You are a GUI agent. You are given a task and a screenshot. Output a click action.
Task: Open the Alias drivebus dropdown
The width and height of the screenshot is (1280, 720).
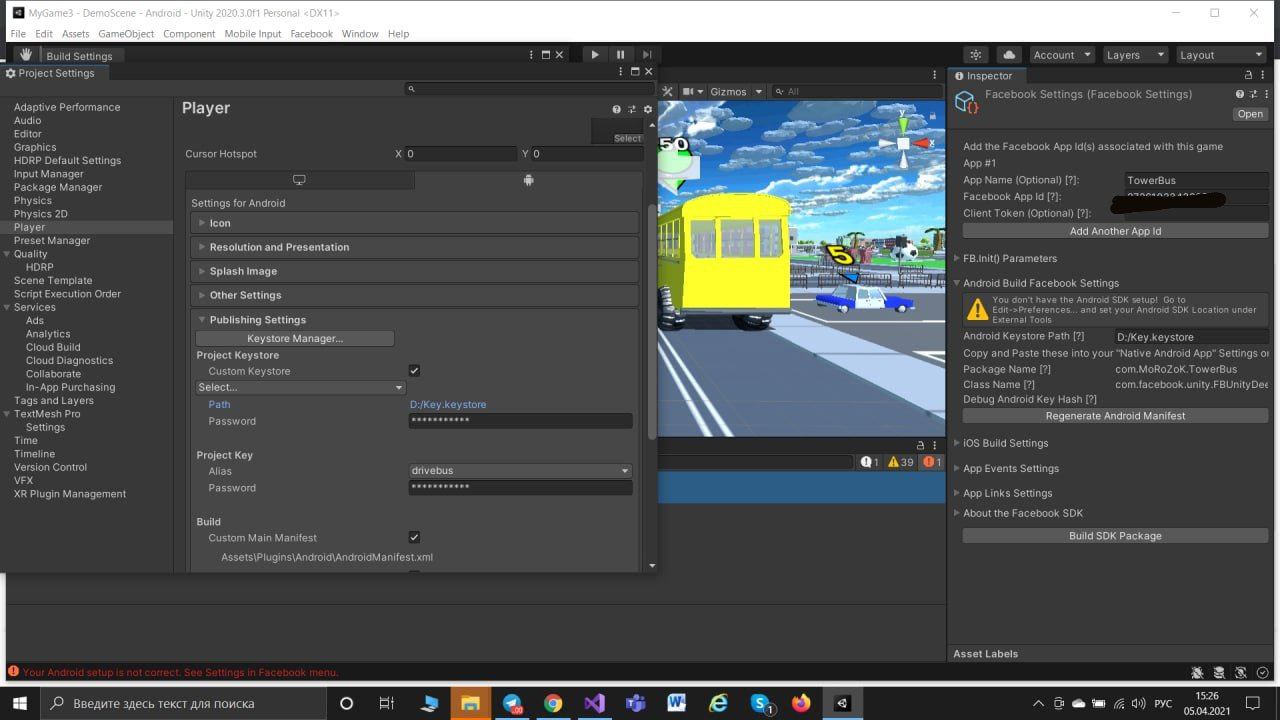pos(520,471)
